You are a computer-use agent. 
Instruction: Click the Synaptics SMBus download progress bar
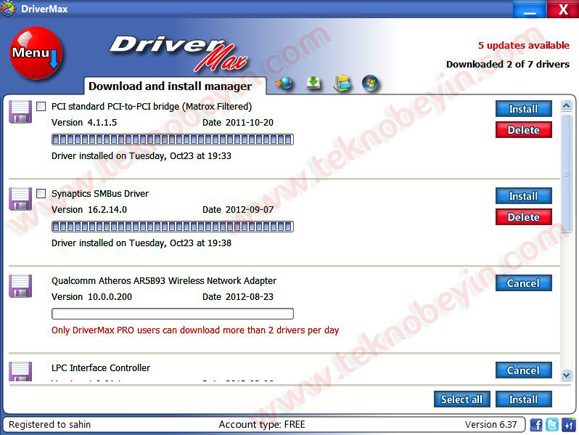172,226
